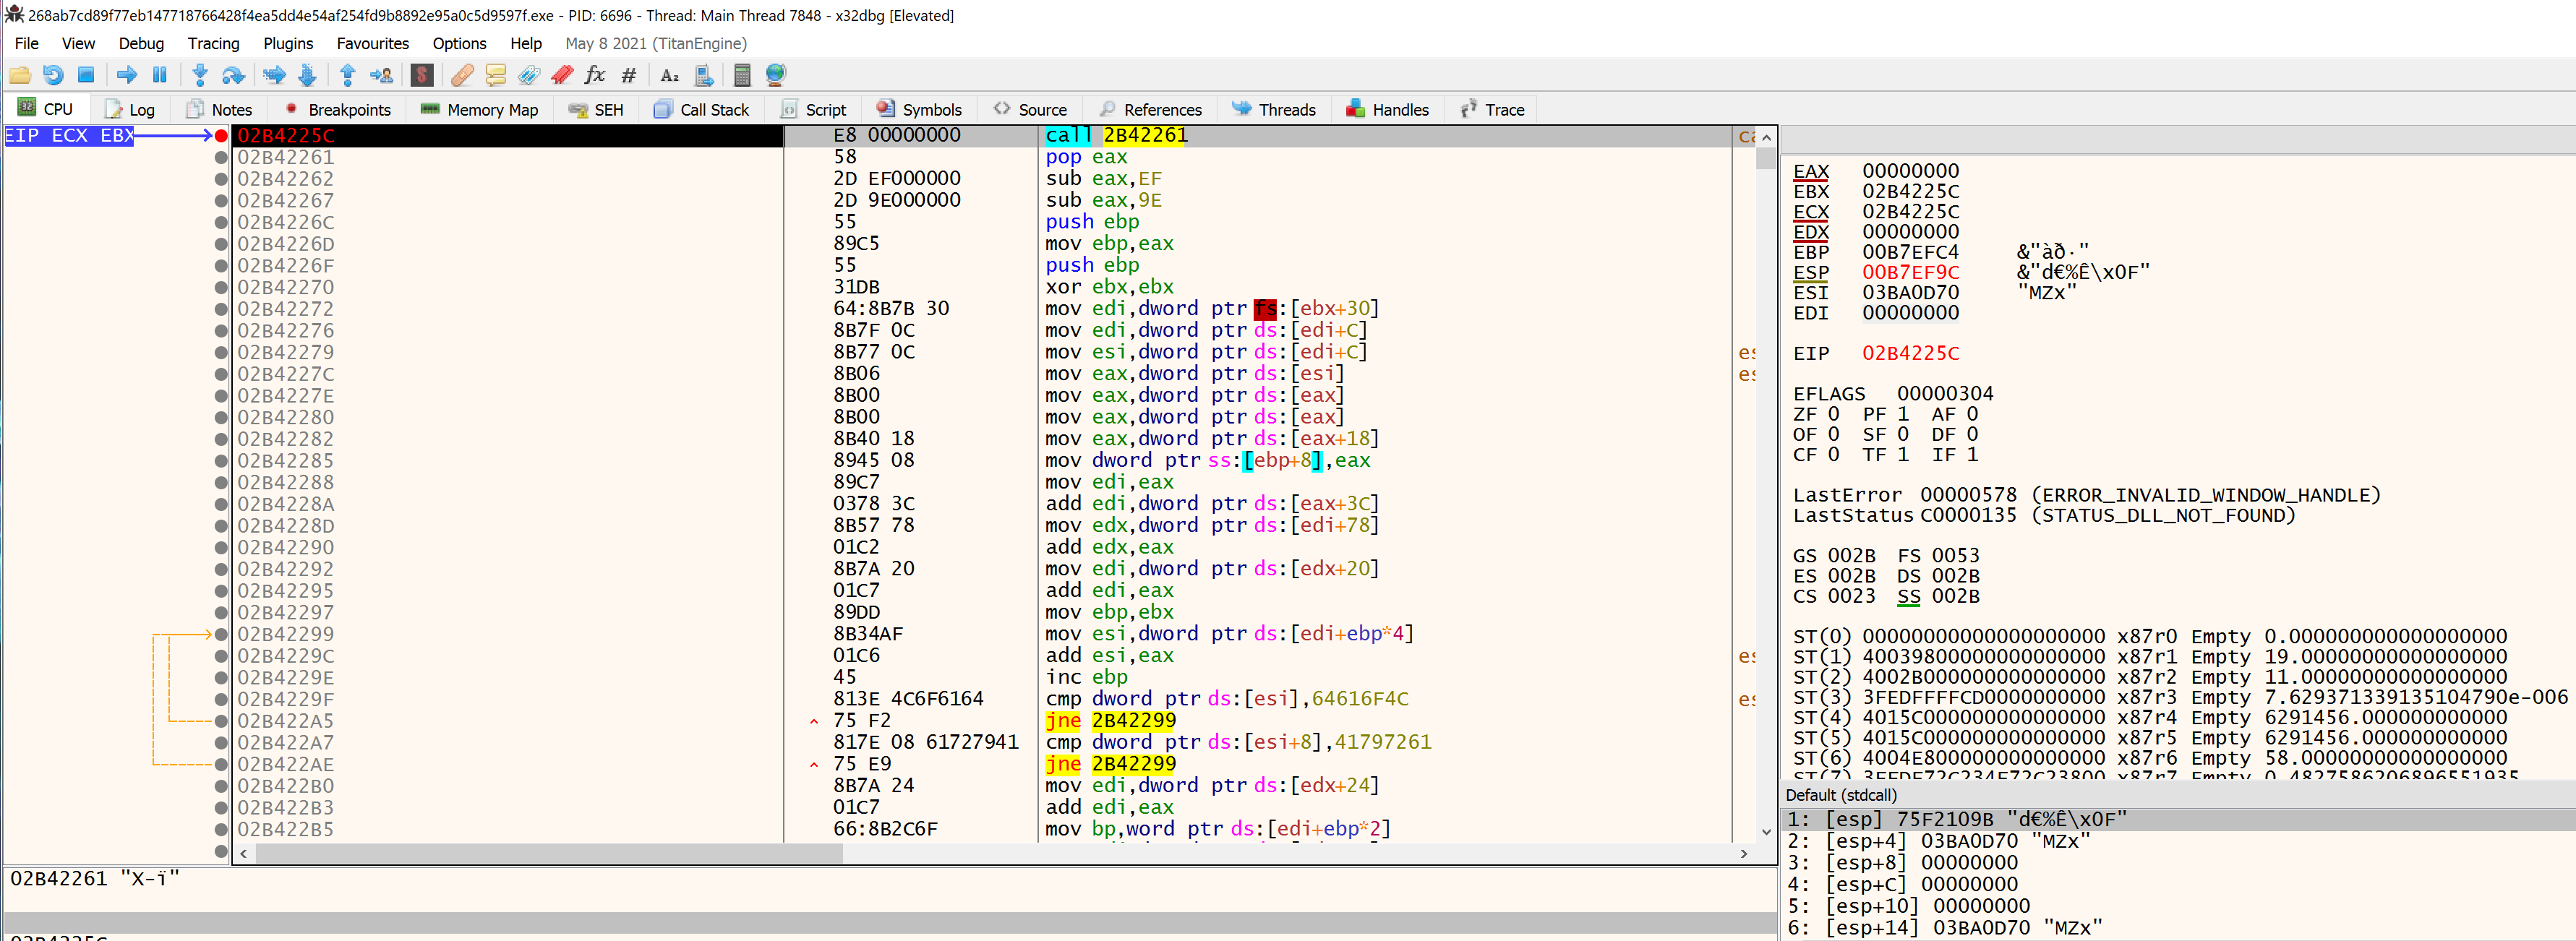Image resolution: width=2576 pixels, height=941 pixels.
Task: Open the Functions fx icon
Action: (x=595, y=75)
